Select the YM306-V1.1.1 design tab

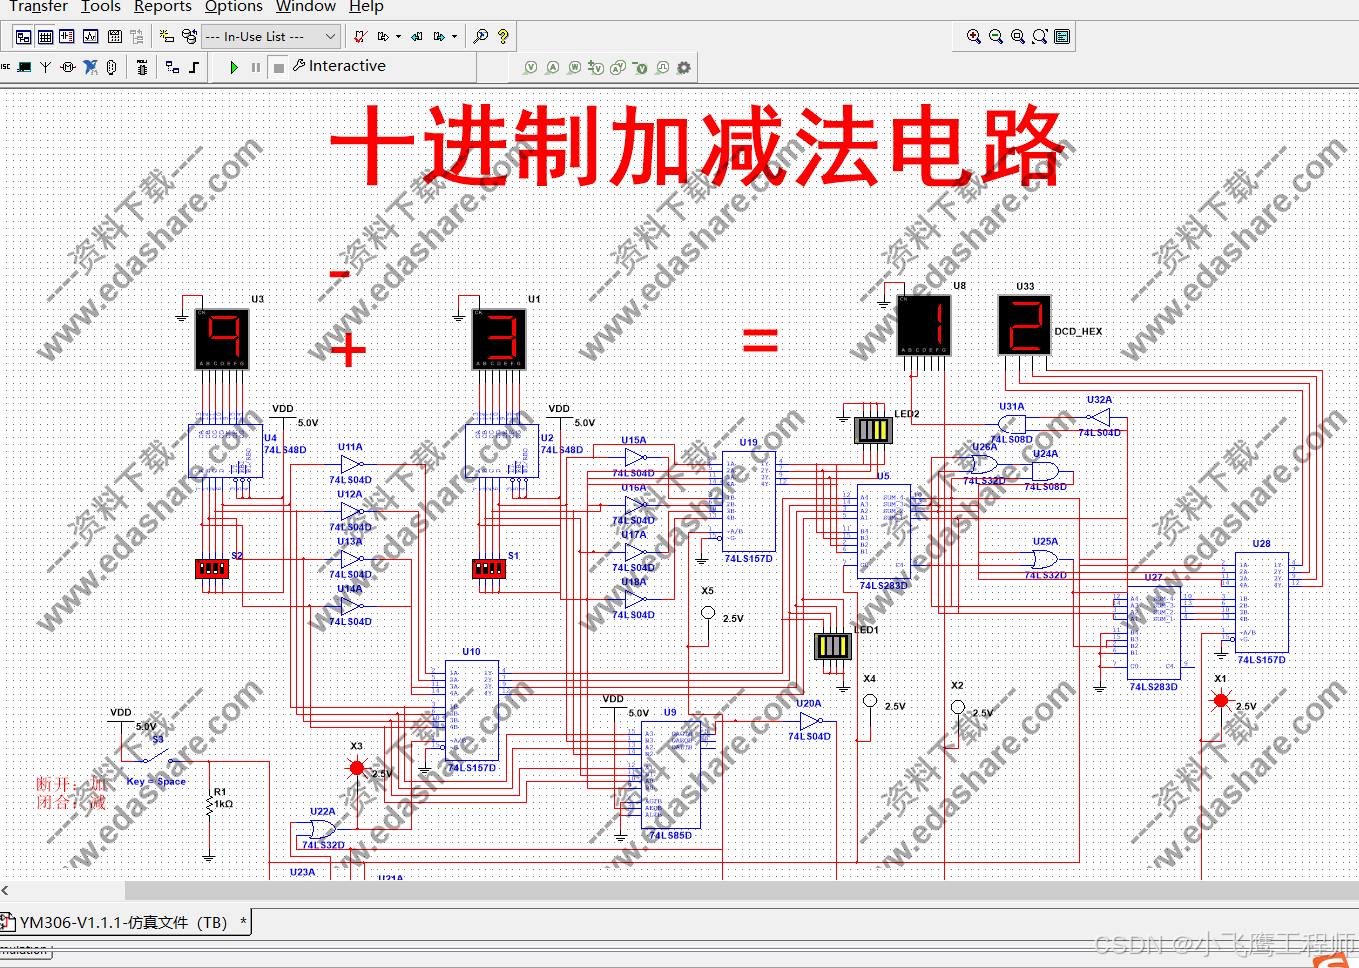click(125, 922)
